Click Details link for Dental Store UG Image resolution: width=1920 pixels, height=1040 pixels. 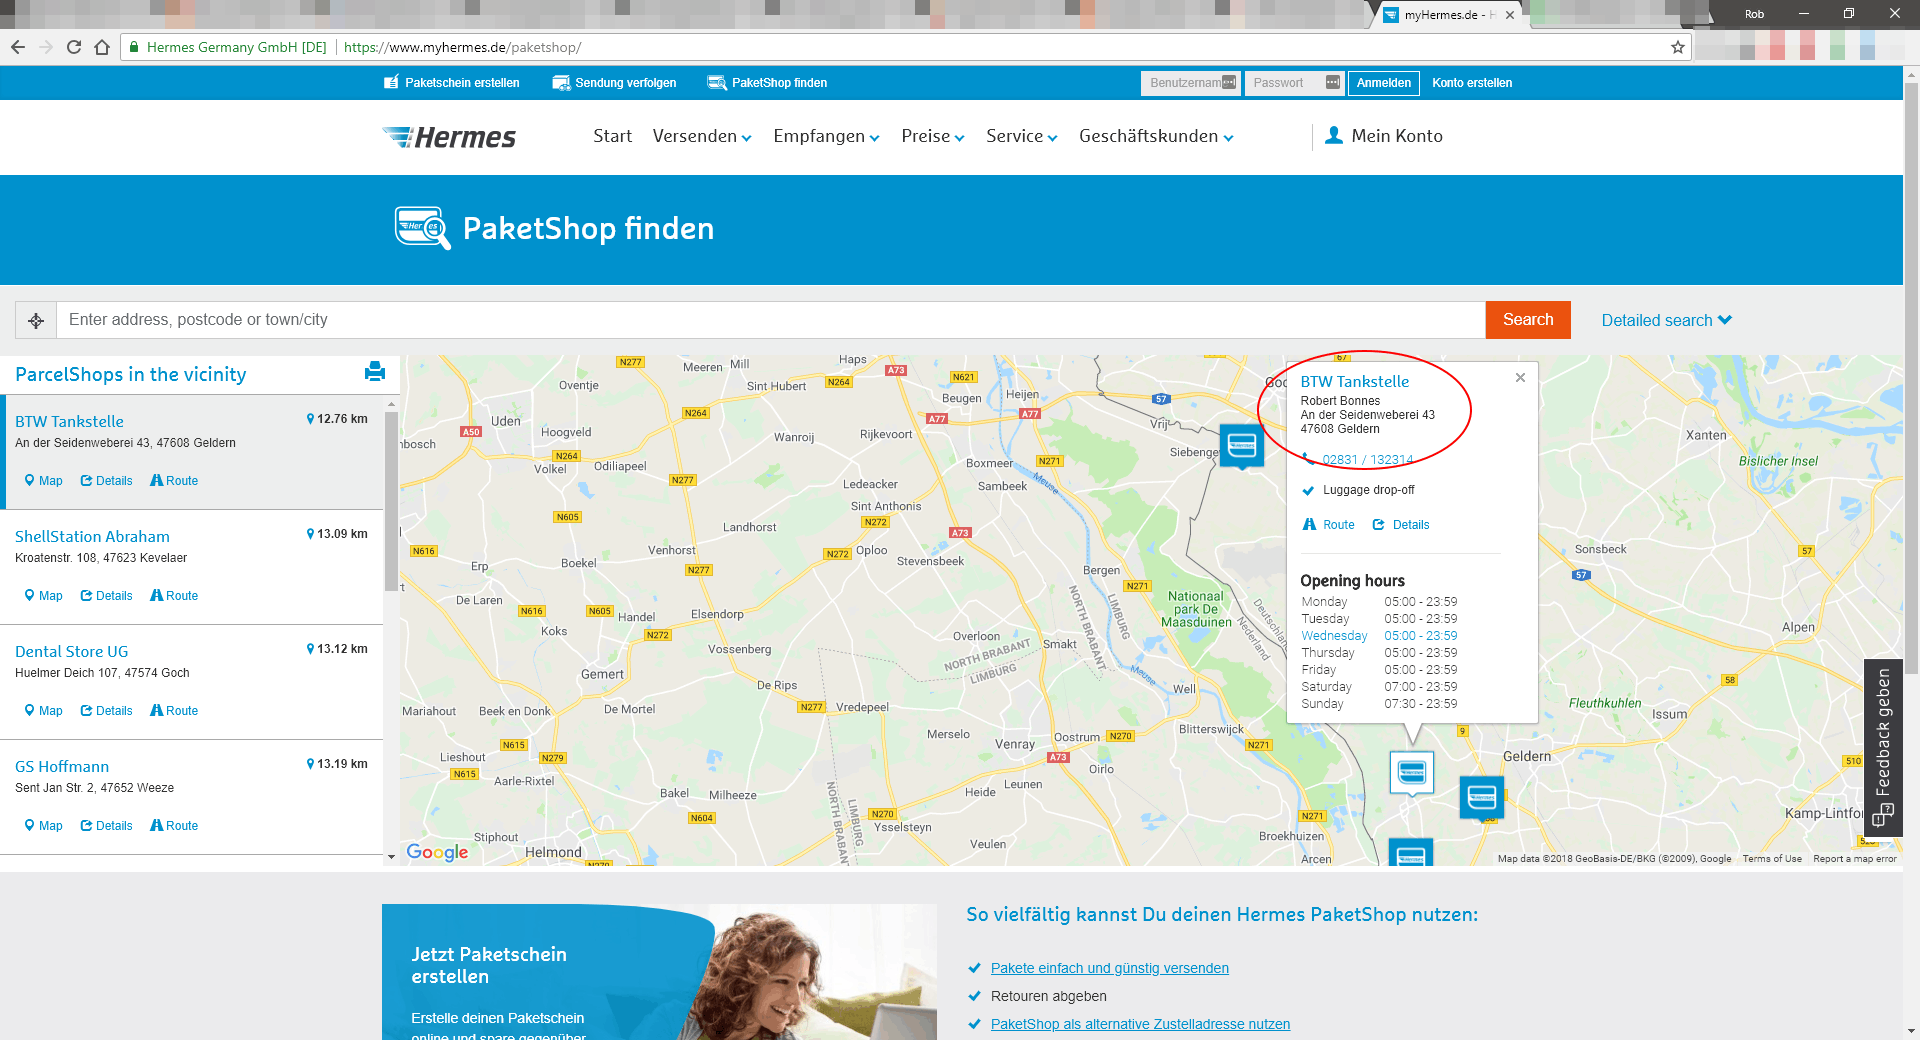114,711
